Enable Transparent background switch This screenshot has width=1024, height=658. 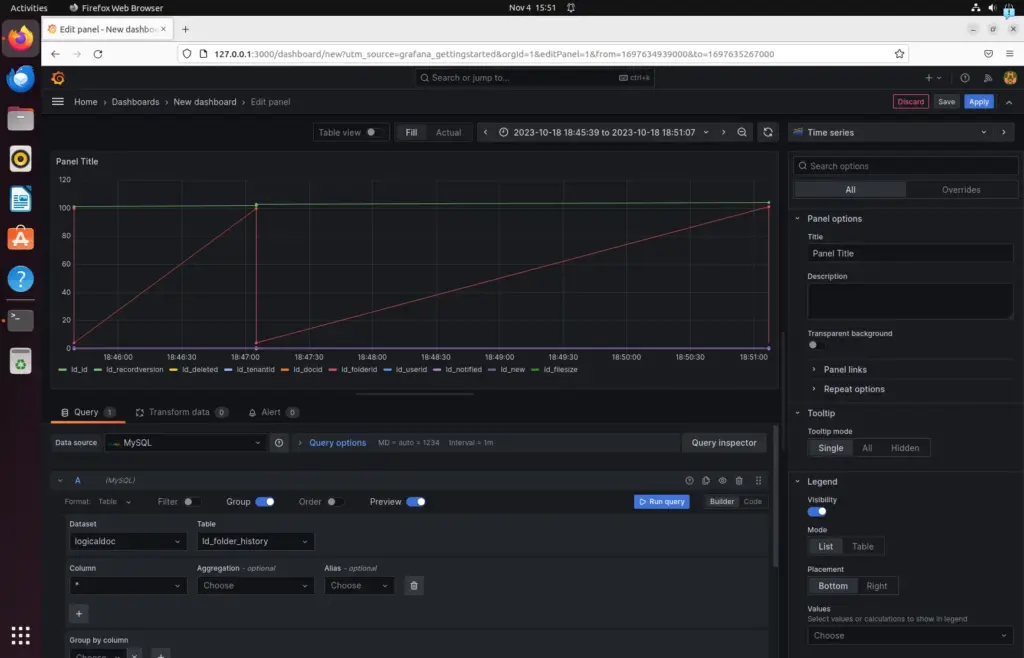click(x=816, y=345)
